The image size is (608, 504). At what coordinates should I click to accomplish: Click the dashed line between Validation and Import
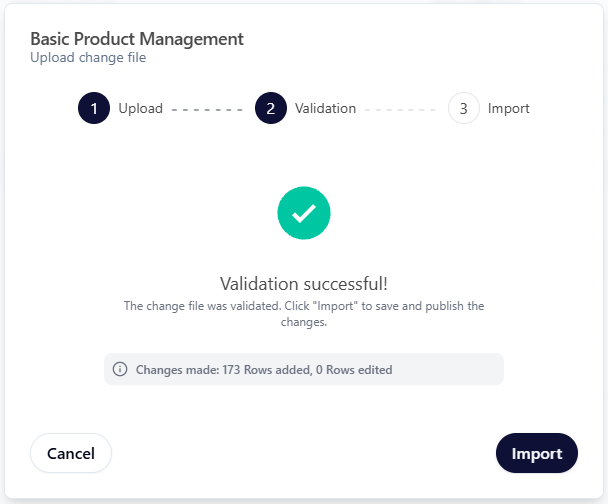point(401,108)
